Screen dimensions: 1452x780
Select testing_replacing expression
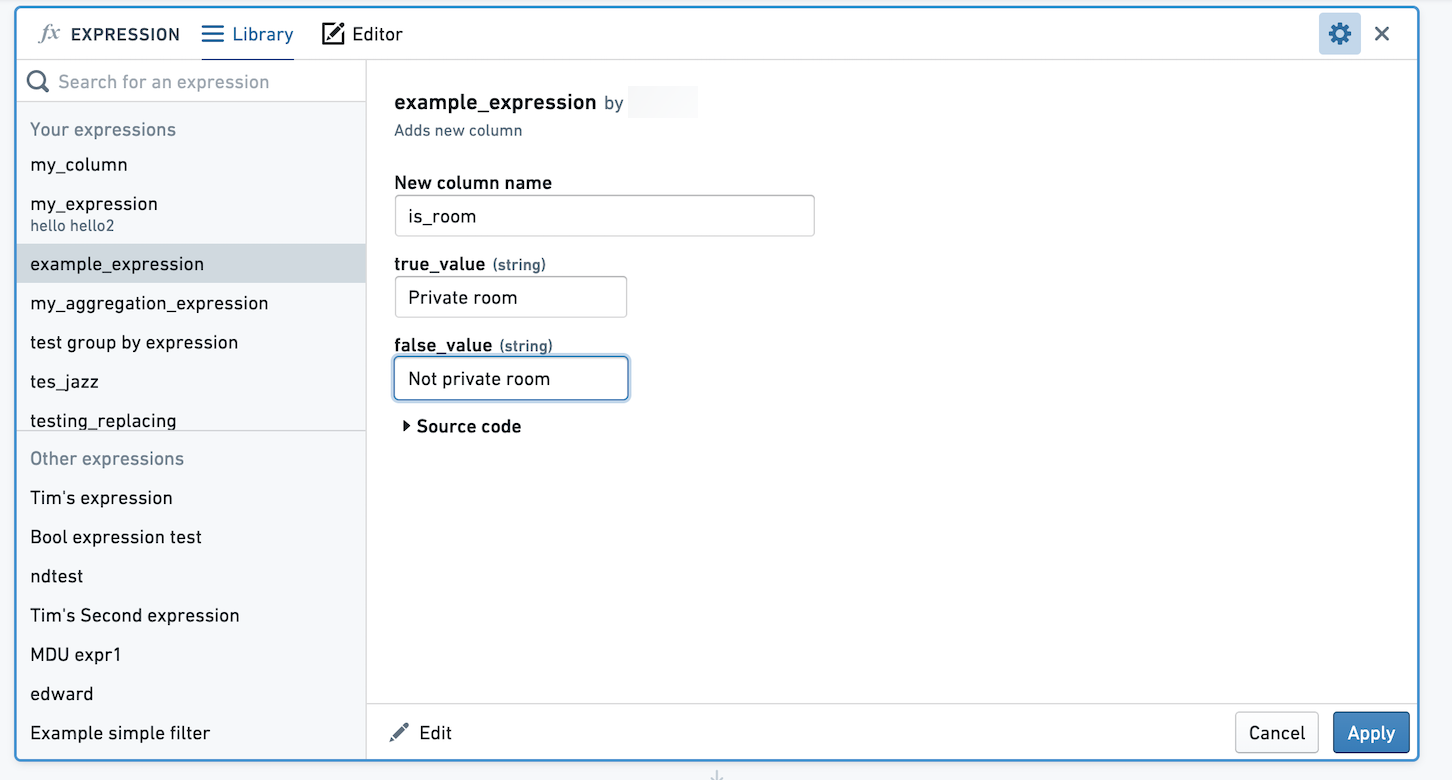191,419
